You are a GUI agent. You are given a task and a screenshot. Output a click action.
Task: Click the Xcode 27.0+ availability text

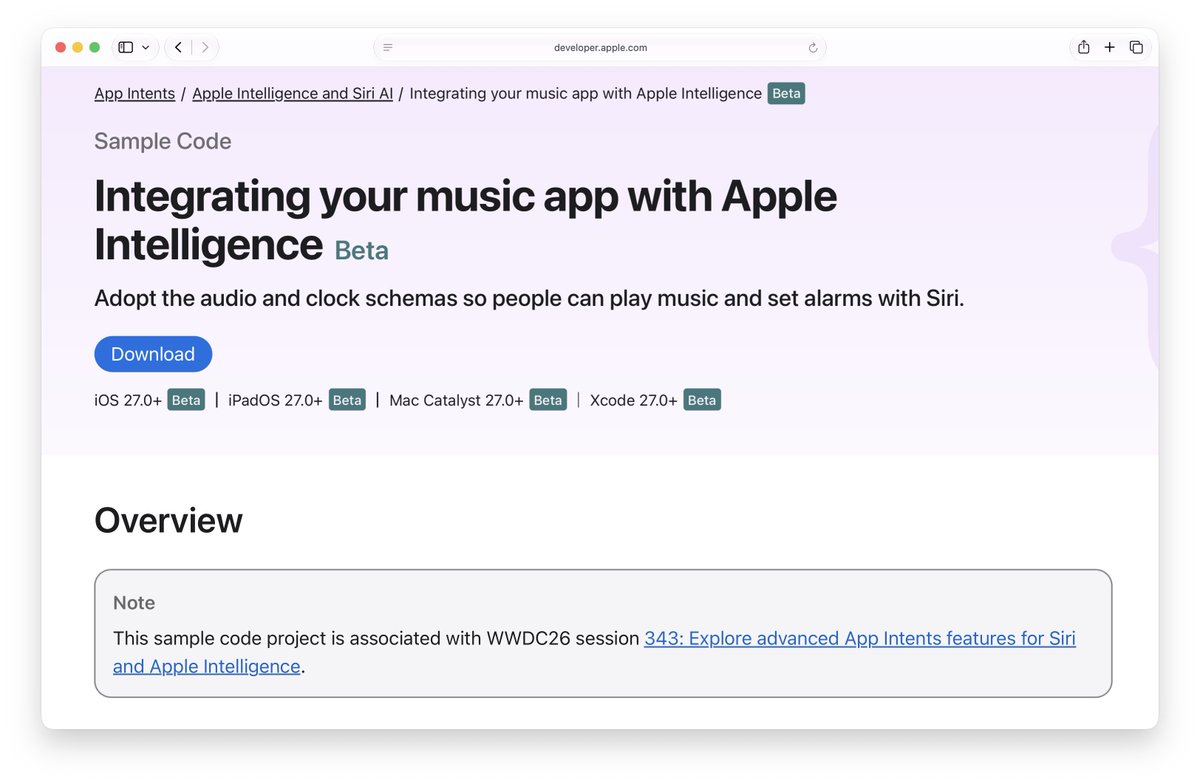click(x=634, y=400)
